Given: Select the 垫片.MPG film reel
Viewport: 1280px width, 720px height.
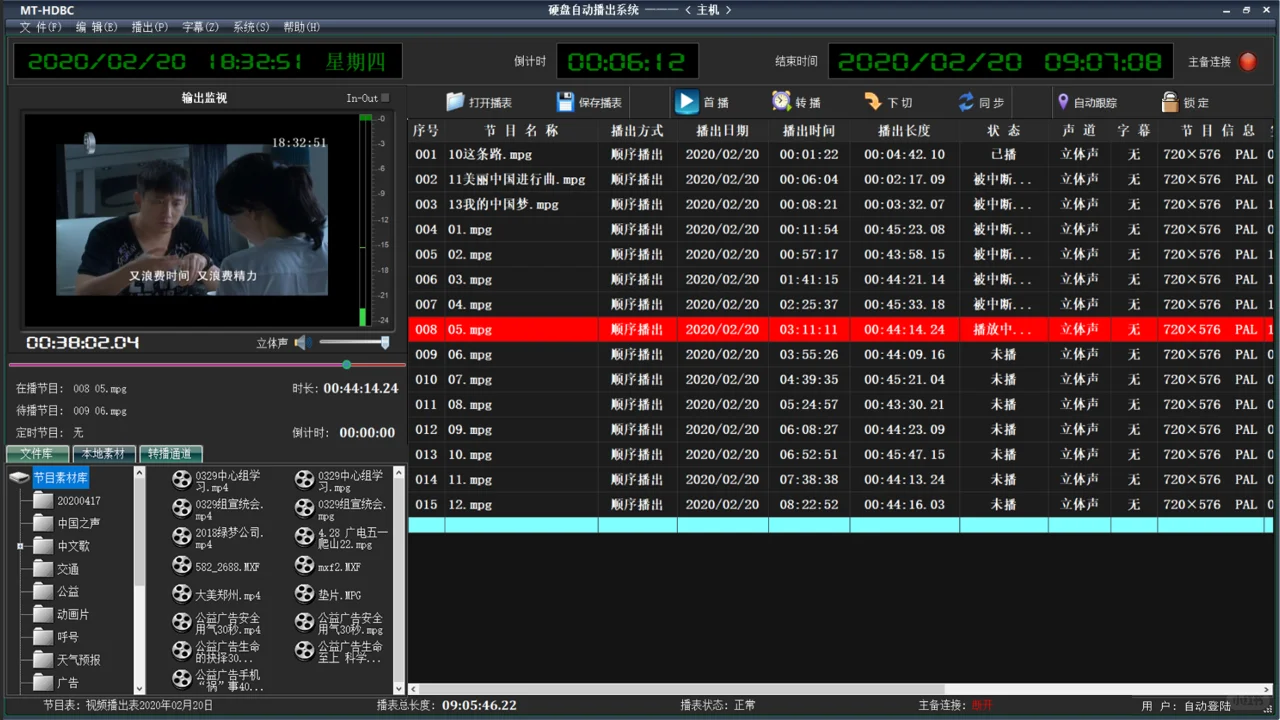Looking at the screenshot, I should [x=304, y=594].
